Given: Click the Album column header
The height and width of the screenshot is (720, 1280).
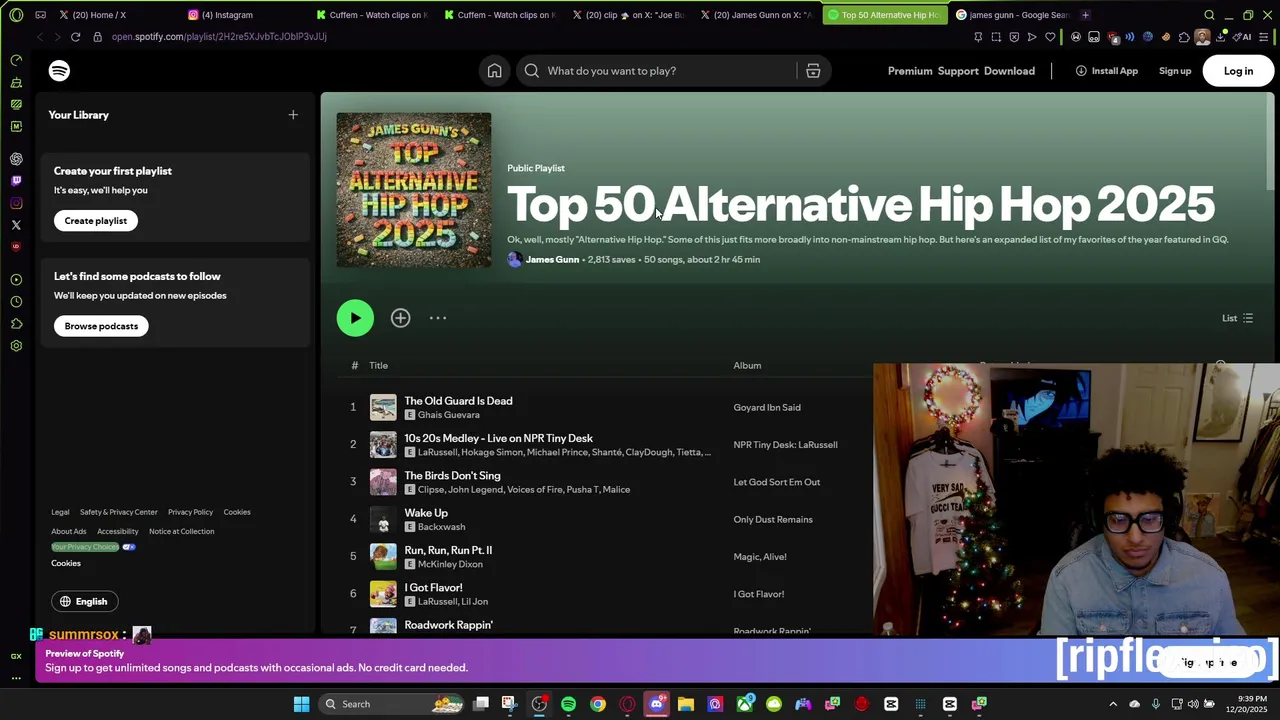Looking at the screenshot, I should (747, 366).
